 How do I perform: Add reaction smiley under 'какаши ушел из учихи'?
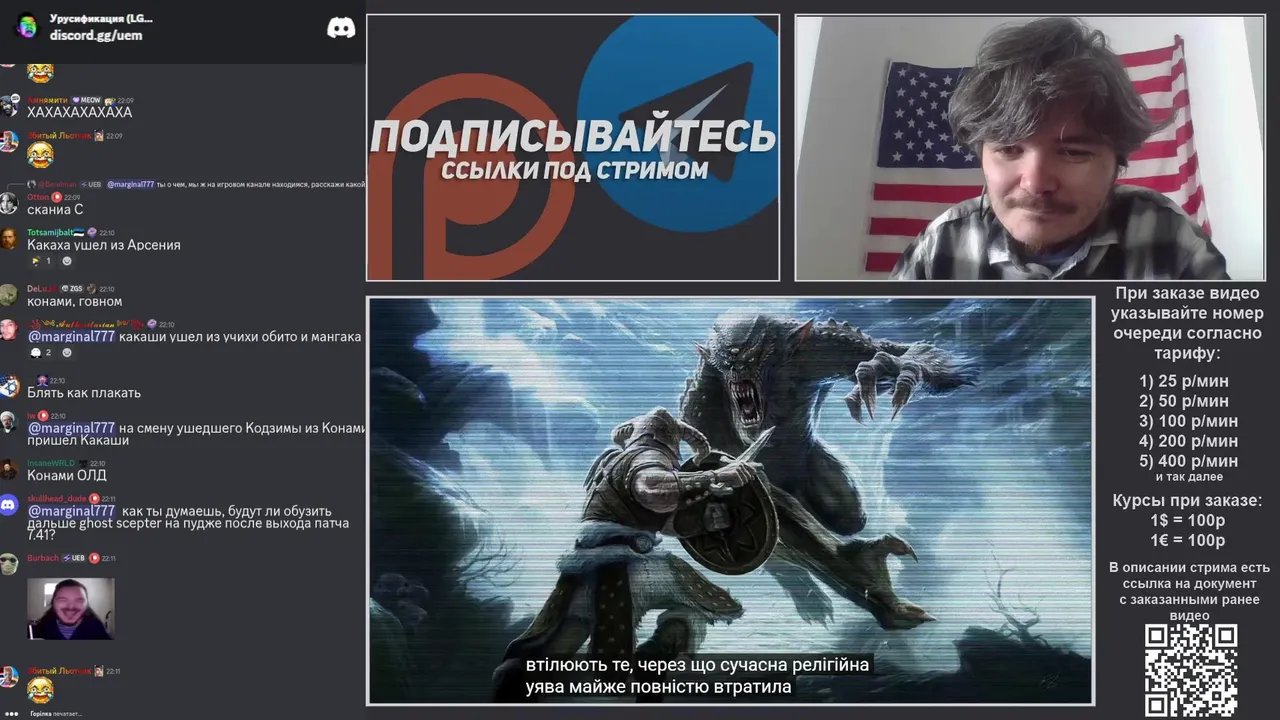[67, 352]
